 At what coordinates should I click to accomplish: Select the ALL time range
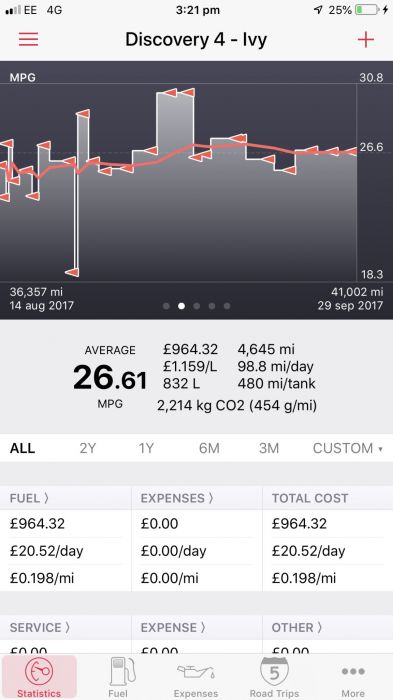coord(22,448)
